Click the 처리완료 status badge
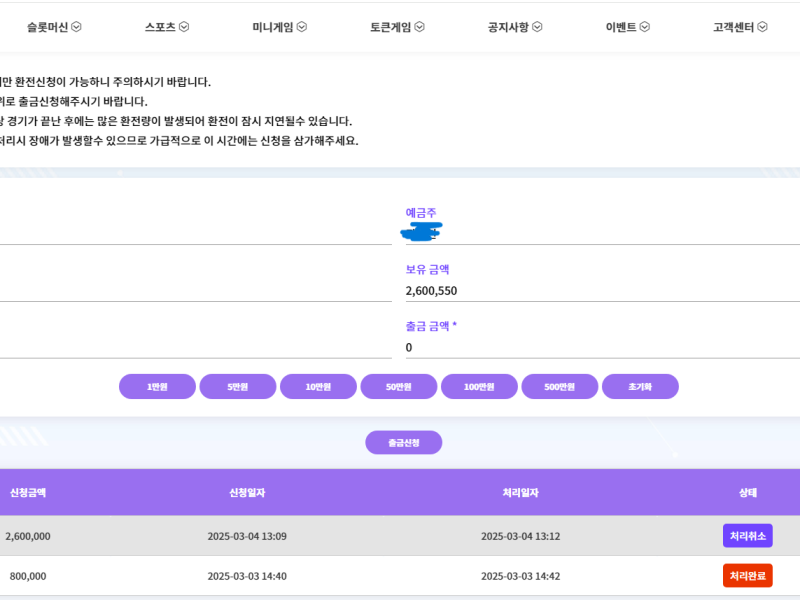Screen dimensions: 800x600 (747, 576)
